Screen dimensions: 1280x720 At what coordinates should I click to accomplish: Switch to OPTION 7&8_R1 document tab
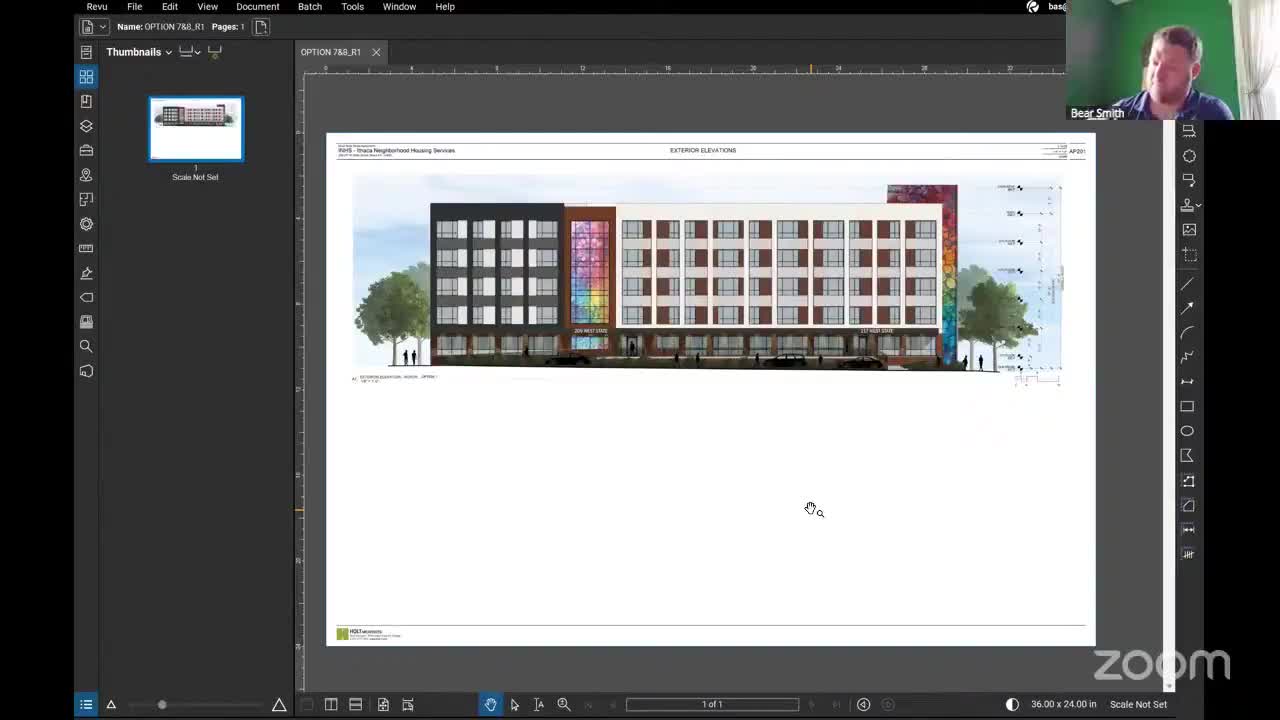point(331,52)
